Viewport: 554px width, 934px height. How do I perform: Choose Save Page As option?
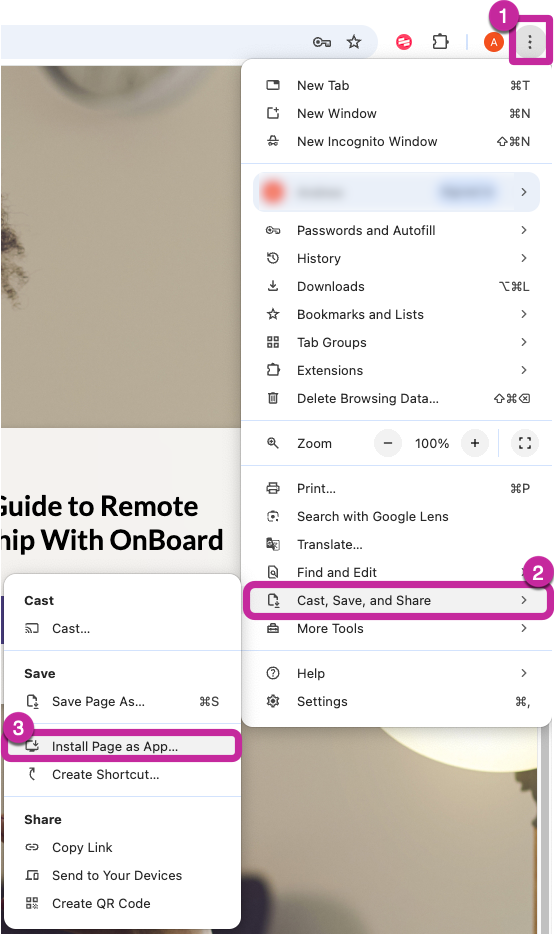[x=121, y=702]
